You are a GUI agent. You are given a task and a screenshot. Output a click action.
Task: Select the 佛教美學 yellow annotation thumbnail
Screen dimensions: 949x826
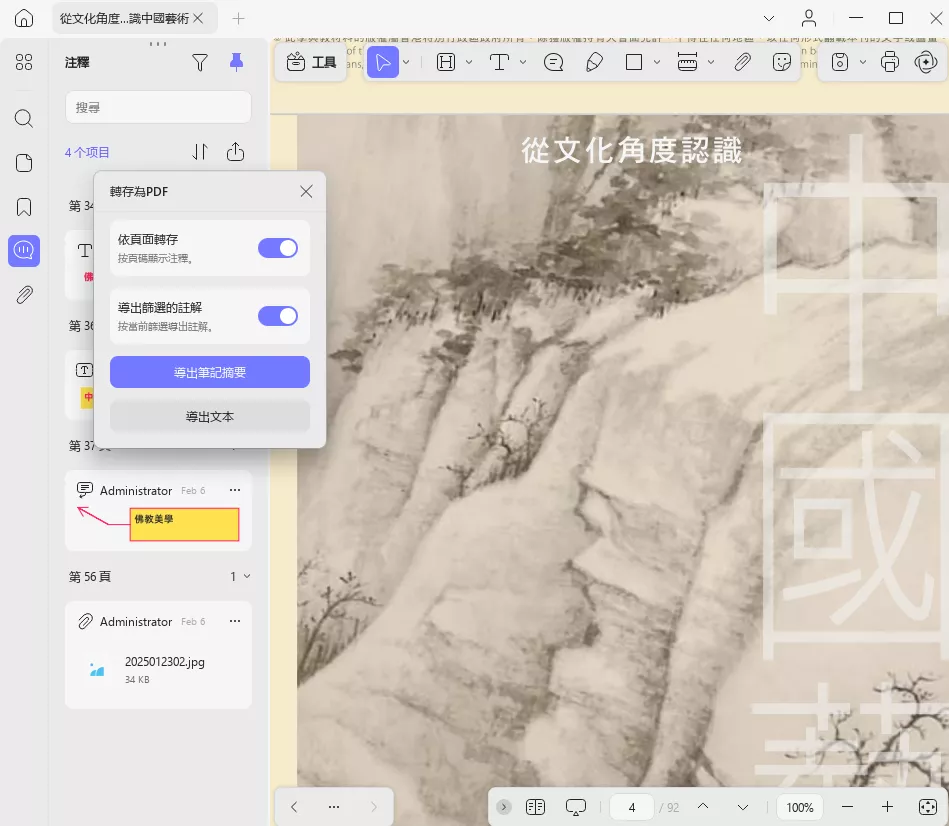click(185, 524)
